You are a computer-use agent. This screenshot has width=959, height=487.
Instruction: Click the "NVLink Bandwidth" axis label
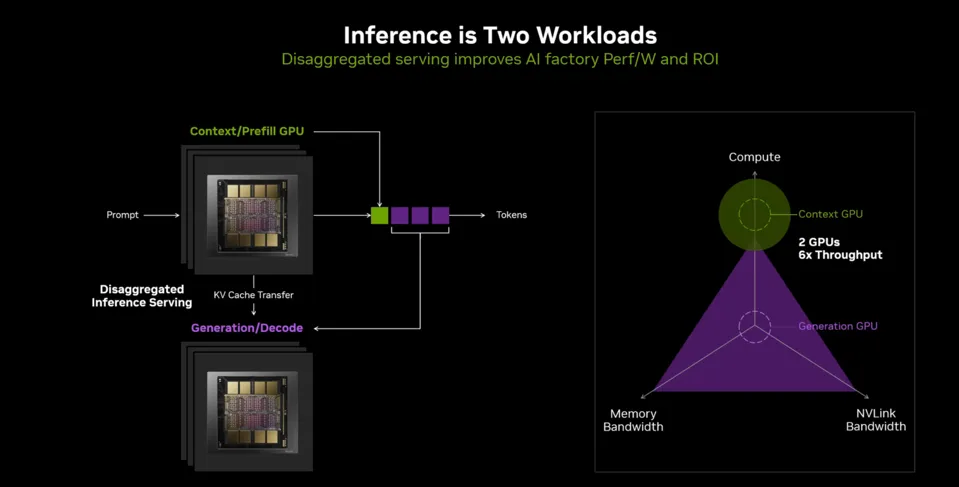(x=875, y=420)
